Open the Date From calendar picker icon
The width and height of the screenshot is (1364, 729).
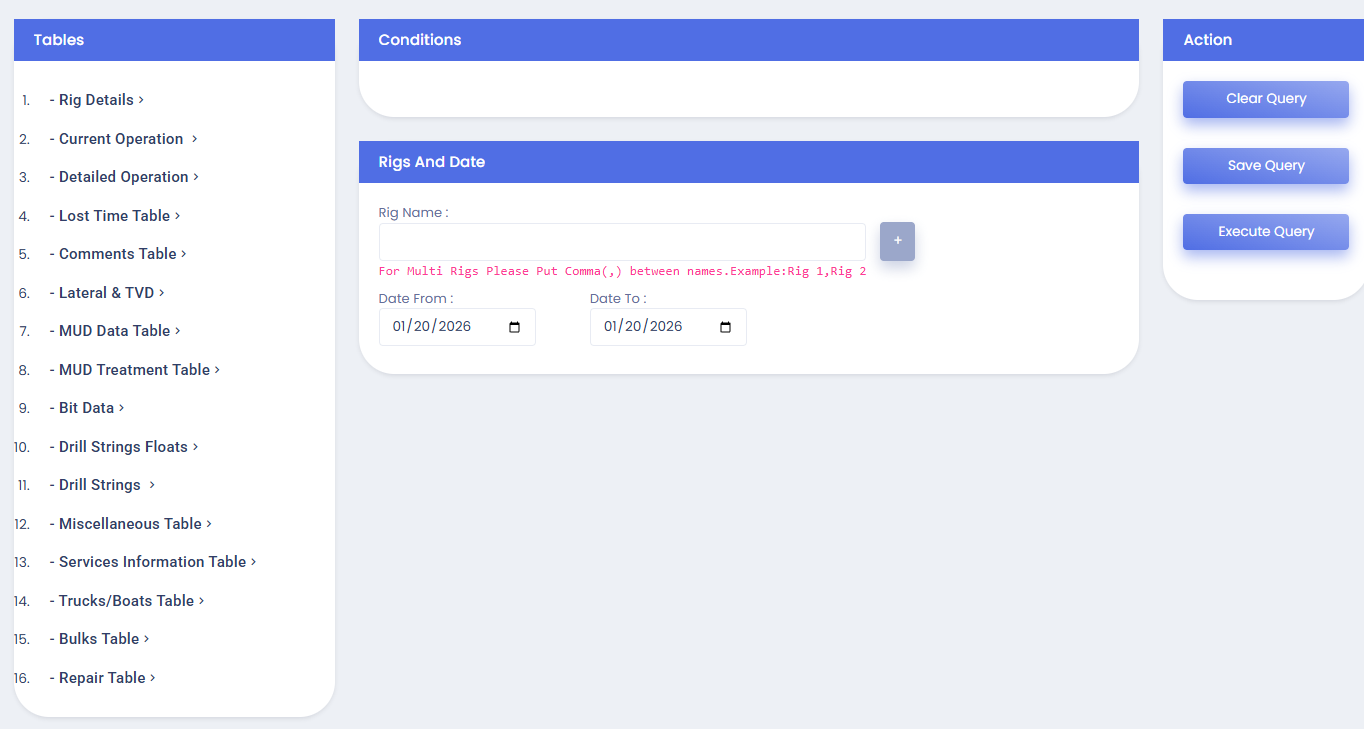tap(515, 327)
